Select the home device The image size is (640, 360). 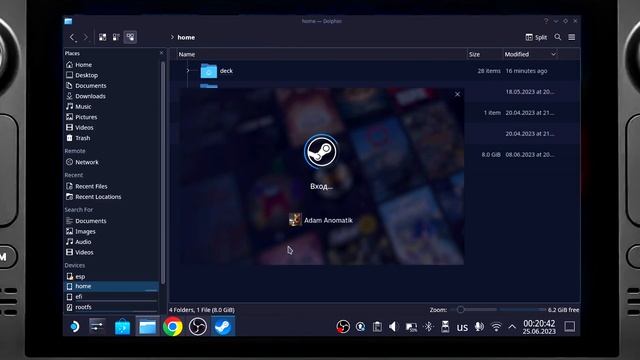point(111,286)
